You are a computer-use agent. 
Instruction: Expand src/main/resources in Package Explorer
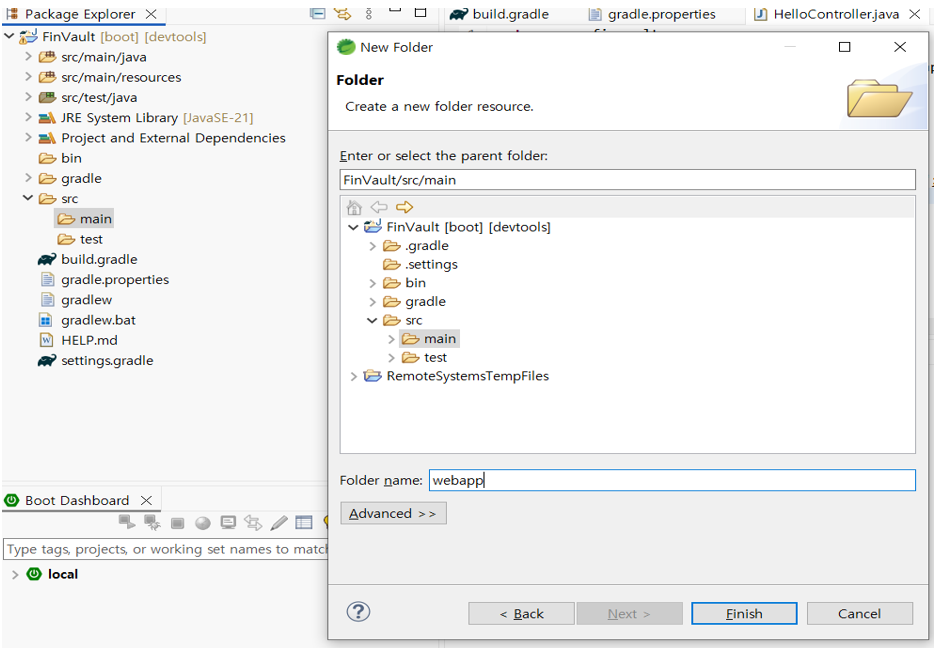28,77
